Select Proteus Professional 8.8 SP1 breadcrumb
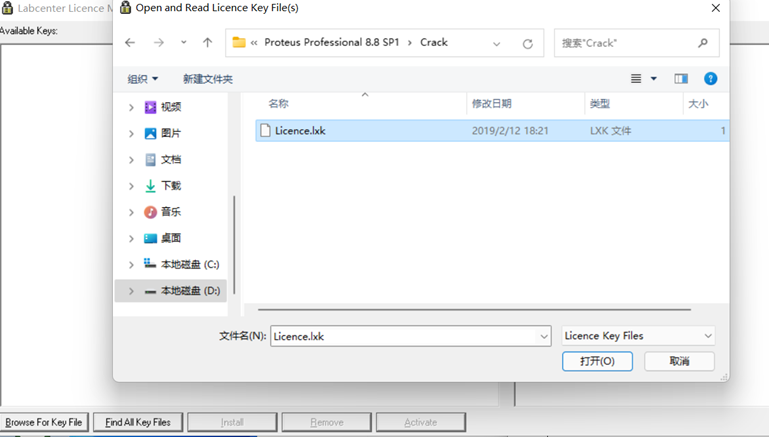 tap(332, 43)
